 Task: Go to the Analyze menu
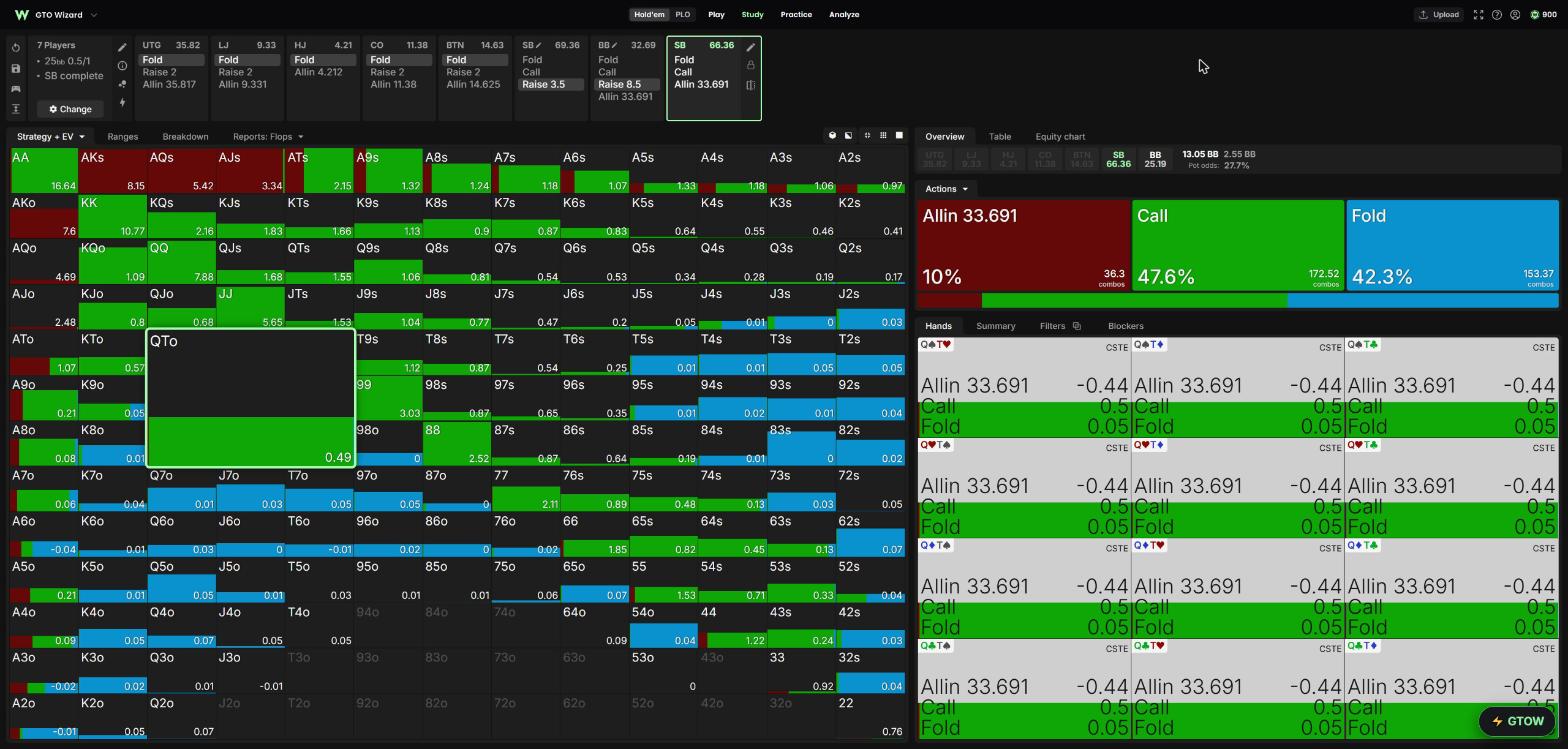pos(844,15)
